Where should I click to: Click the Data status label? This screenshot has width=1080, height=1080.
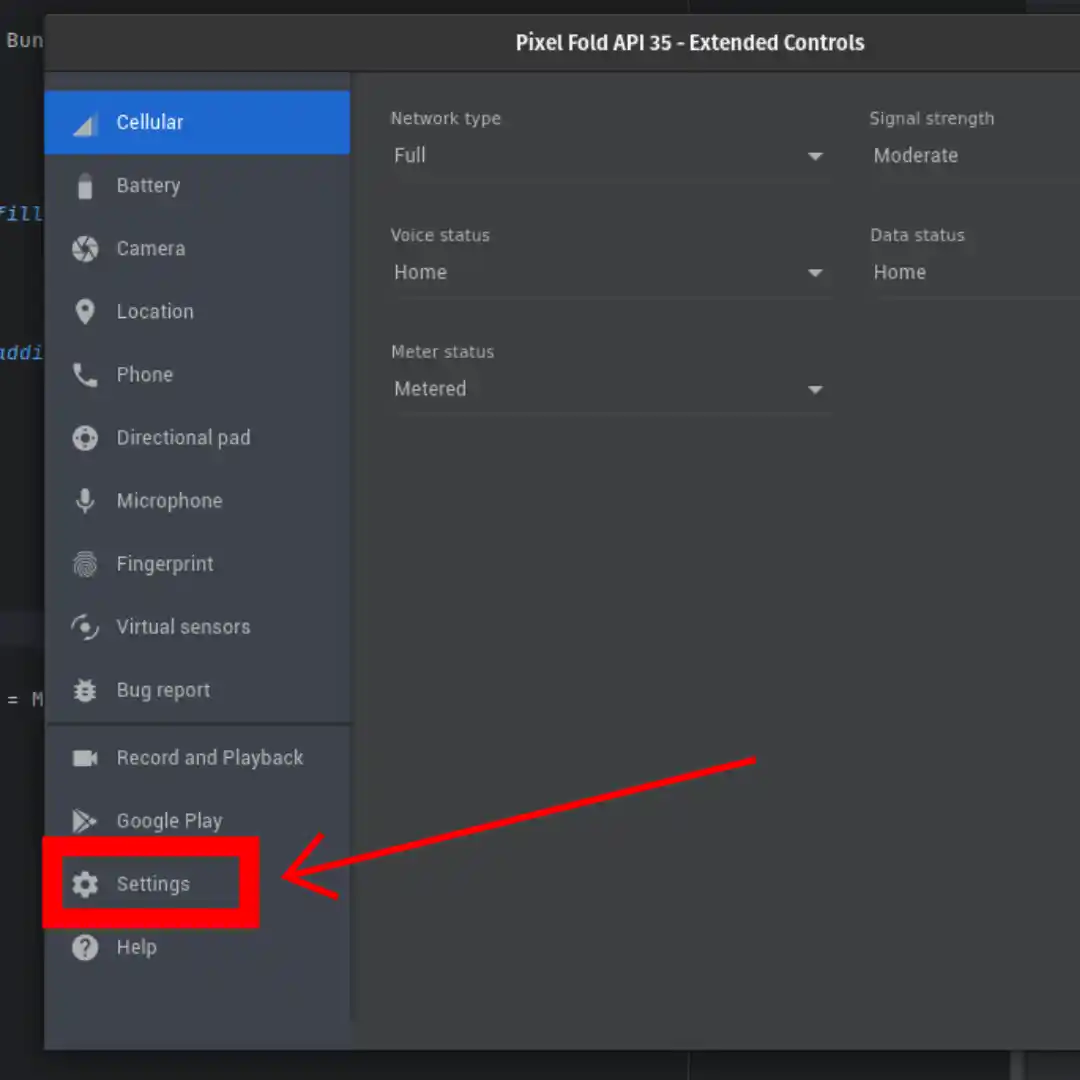[x=917, y=236]
